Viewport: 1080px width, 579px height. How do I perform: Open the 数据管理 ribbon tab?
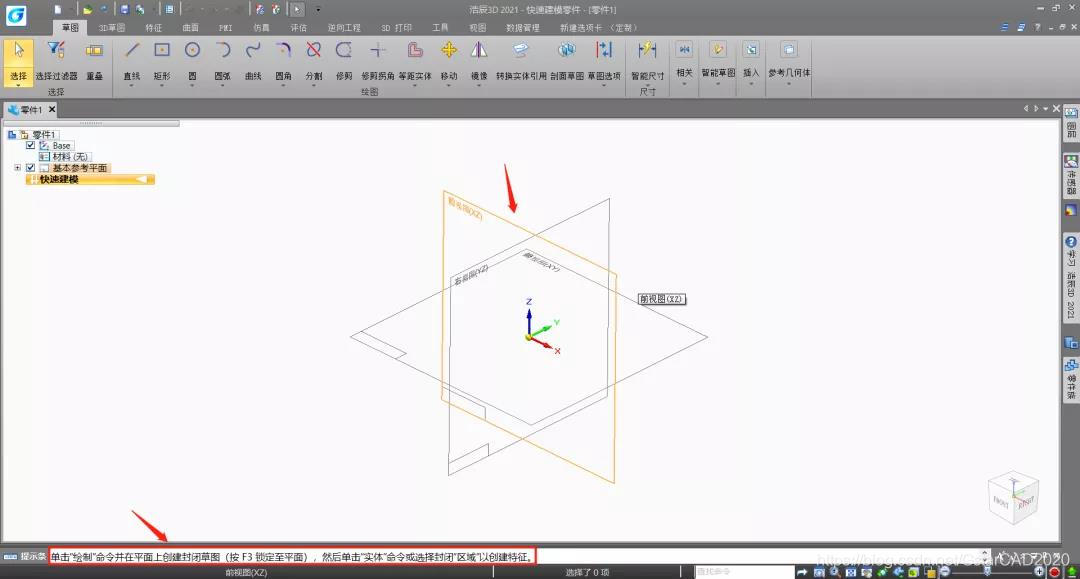tap(523, 28)
